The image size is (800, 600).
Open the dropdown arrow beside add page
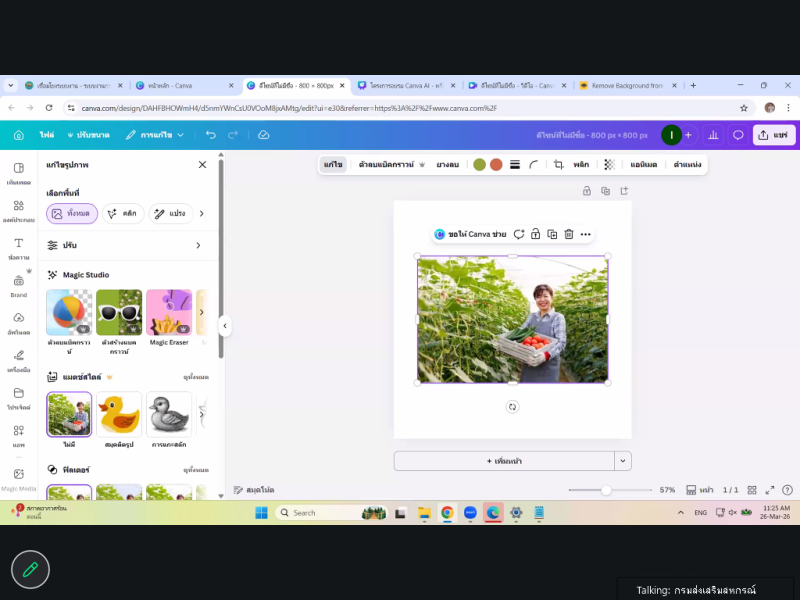pyautogui.click(x=623, y=461)
